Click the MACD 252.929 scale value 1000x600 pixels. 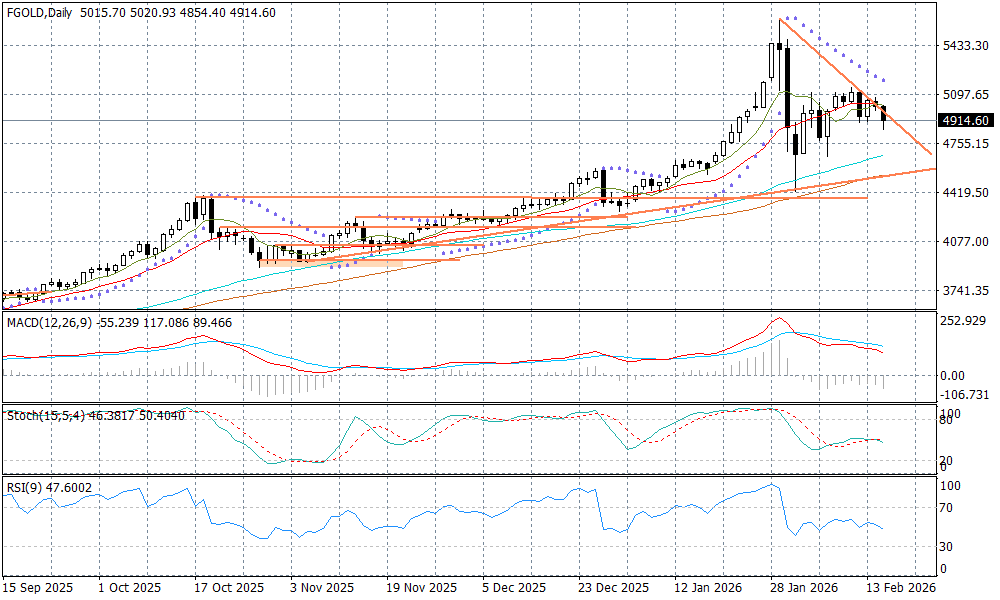click(x=965, y=321)
